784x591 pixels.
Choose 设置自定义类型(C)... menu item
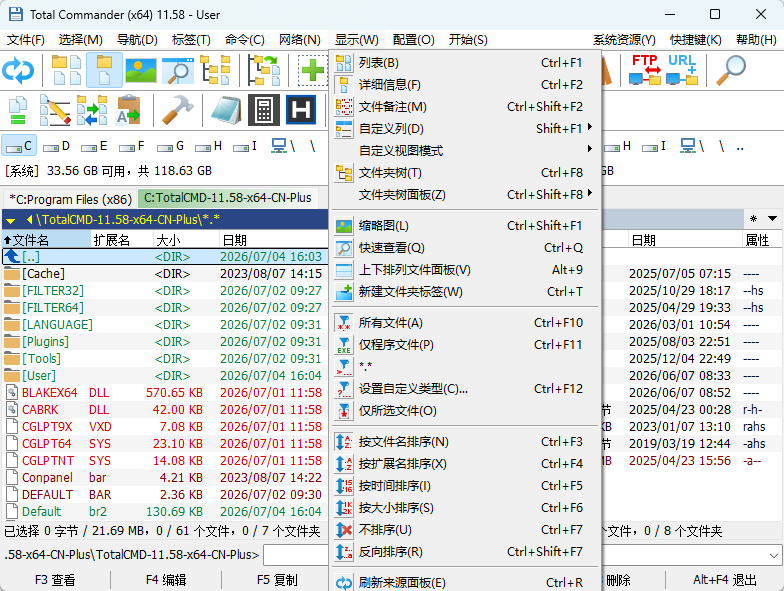tap(465, 388)
